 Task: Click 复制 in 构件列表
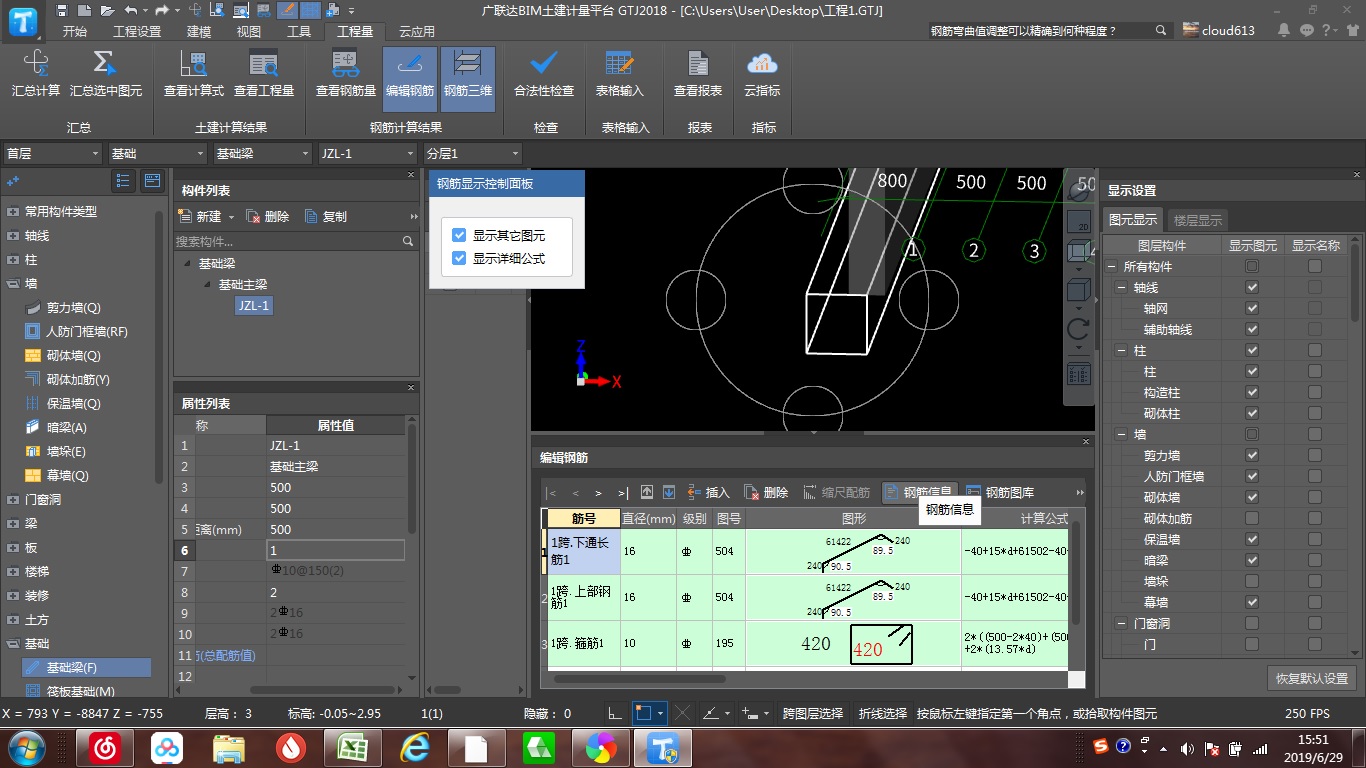(326, 216)
